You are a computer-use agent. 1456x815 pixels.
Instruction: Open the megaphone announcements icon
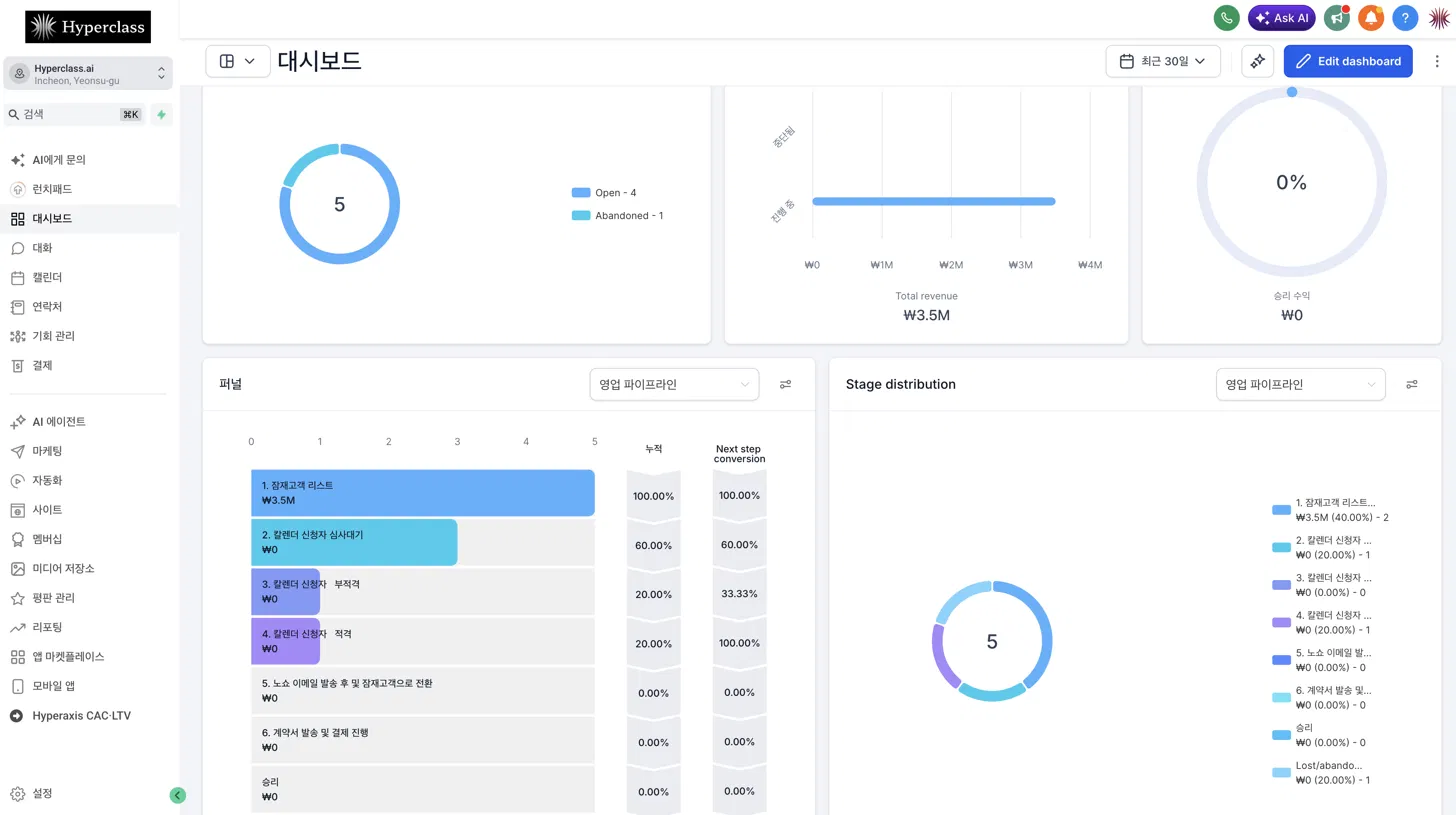tap(1336, 18)
